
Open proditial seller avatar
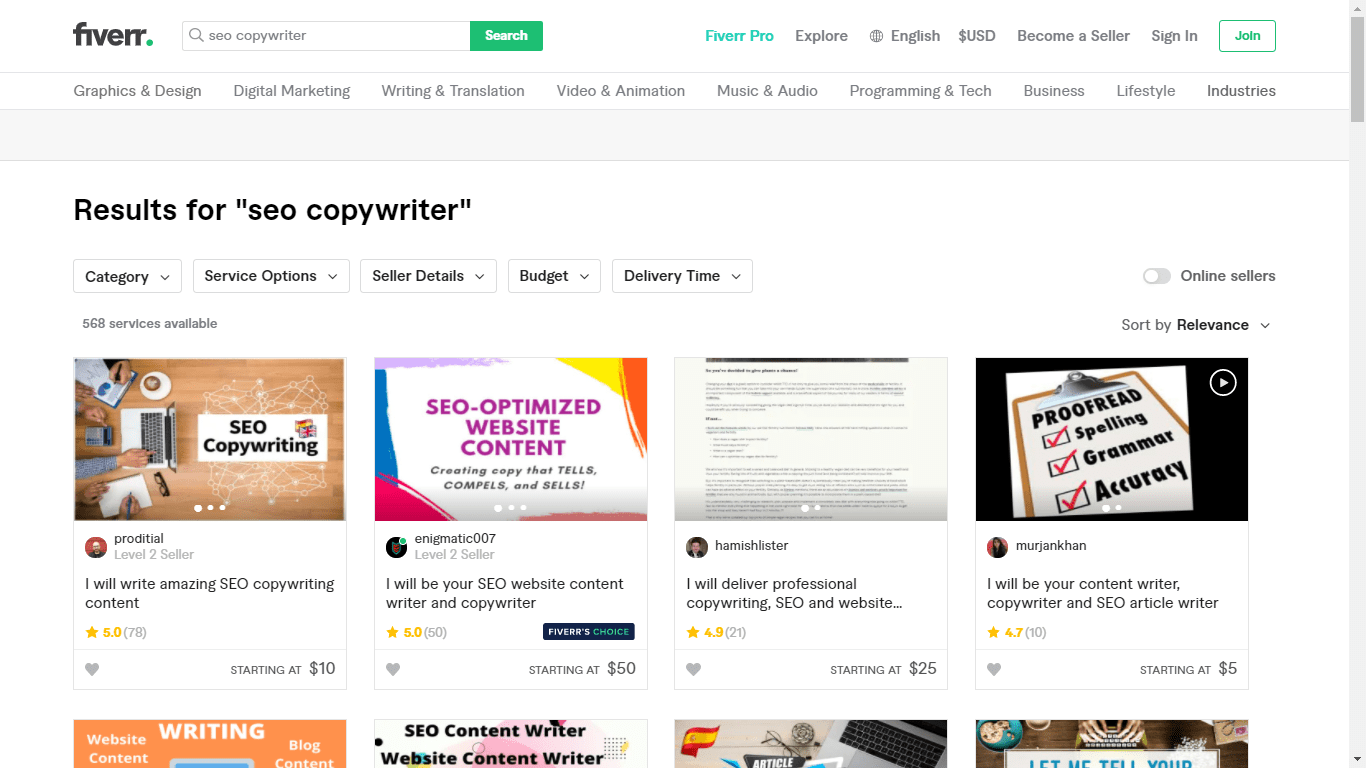coord(96,547)
